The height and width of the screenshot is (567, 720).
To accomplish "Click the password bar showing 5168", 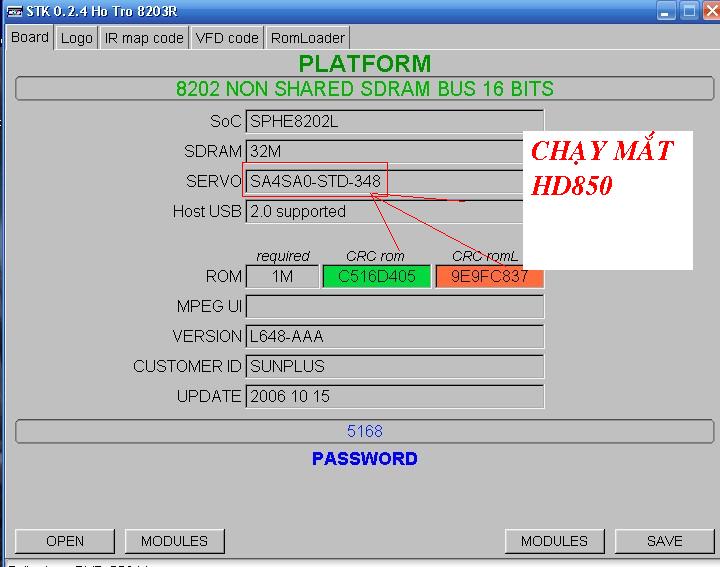I will pos(365,431).
